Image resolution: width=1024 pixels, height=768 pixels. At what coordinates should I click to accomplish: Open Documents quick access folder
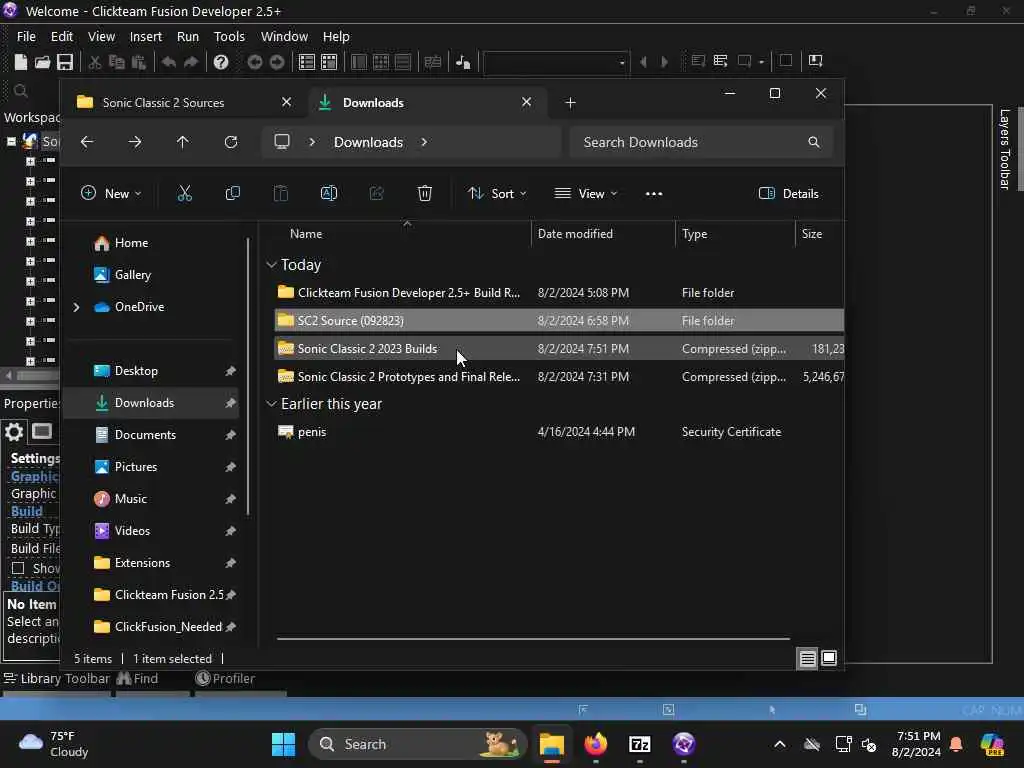[x=145, y=435]
